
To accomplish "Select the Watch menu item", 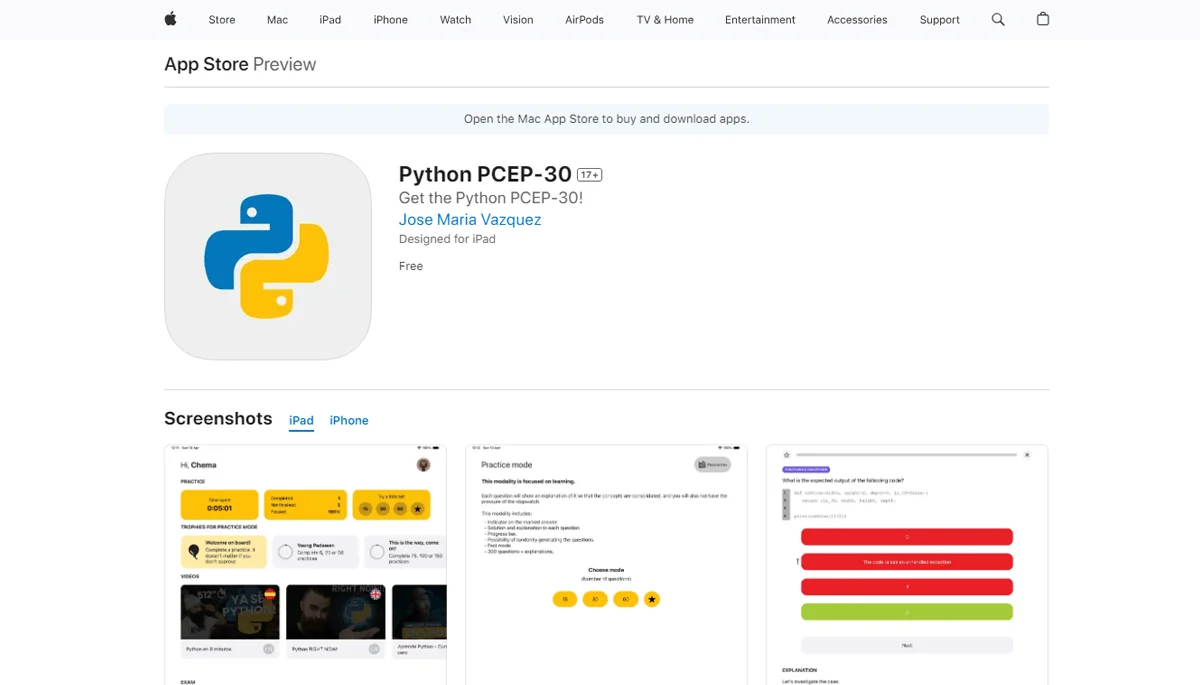I will click(456, 20).
